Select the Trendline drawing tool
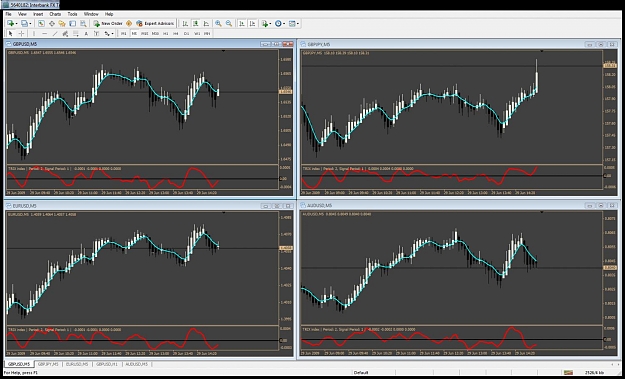The width and height of the screenshot is (625, 379). coord(55,33)
